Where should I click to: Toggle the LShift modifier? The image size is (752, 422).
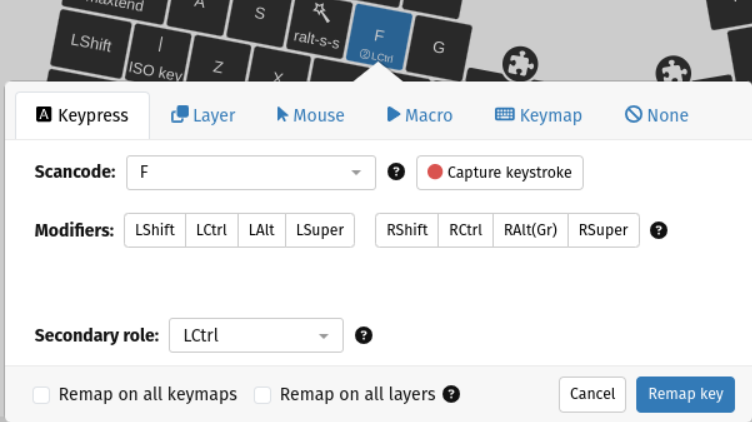coord(155,230)
